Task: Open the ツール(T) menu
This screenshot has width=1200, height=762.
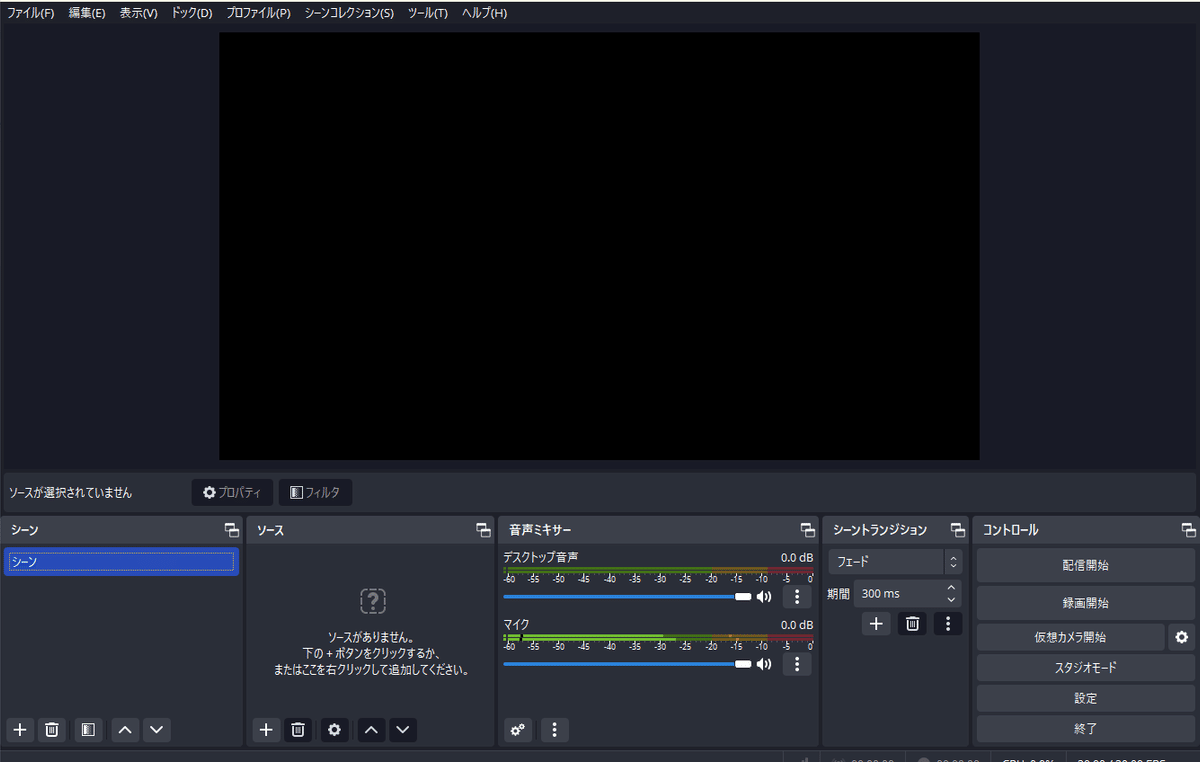Action: point(428,13)
